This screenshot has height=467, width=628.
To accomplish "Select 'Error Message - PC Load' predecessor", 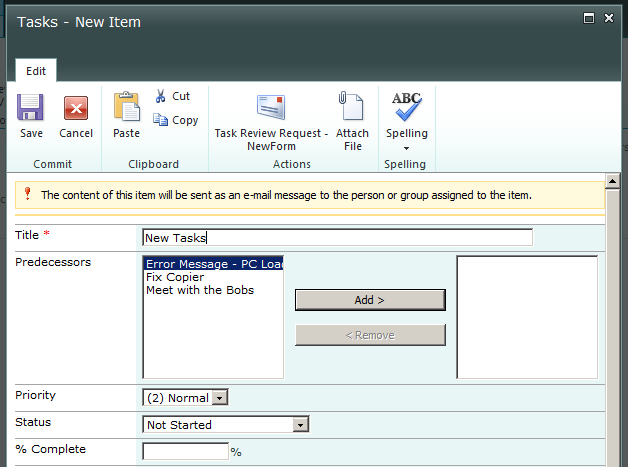I will pyautogui.click(x=213, y=264).
